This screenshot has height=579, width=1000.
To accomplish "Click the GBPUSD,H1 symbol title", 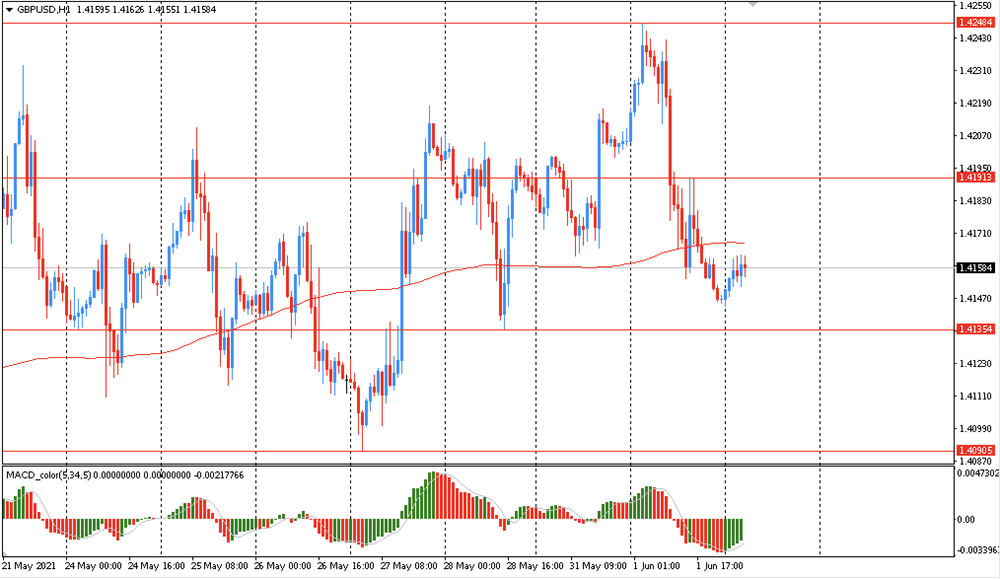I will (x=43, y=10).
